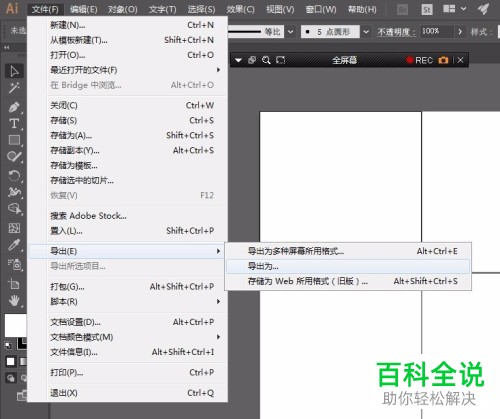Click default fill and stroke icon
This screenshot has height=419, width=500.
pos(8,345)
